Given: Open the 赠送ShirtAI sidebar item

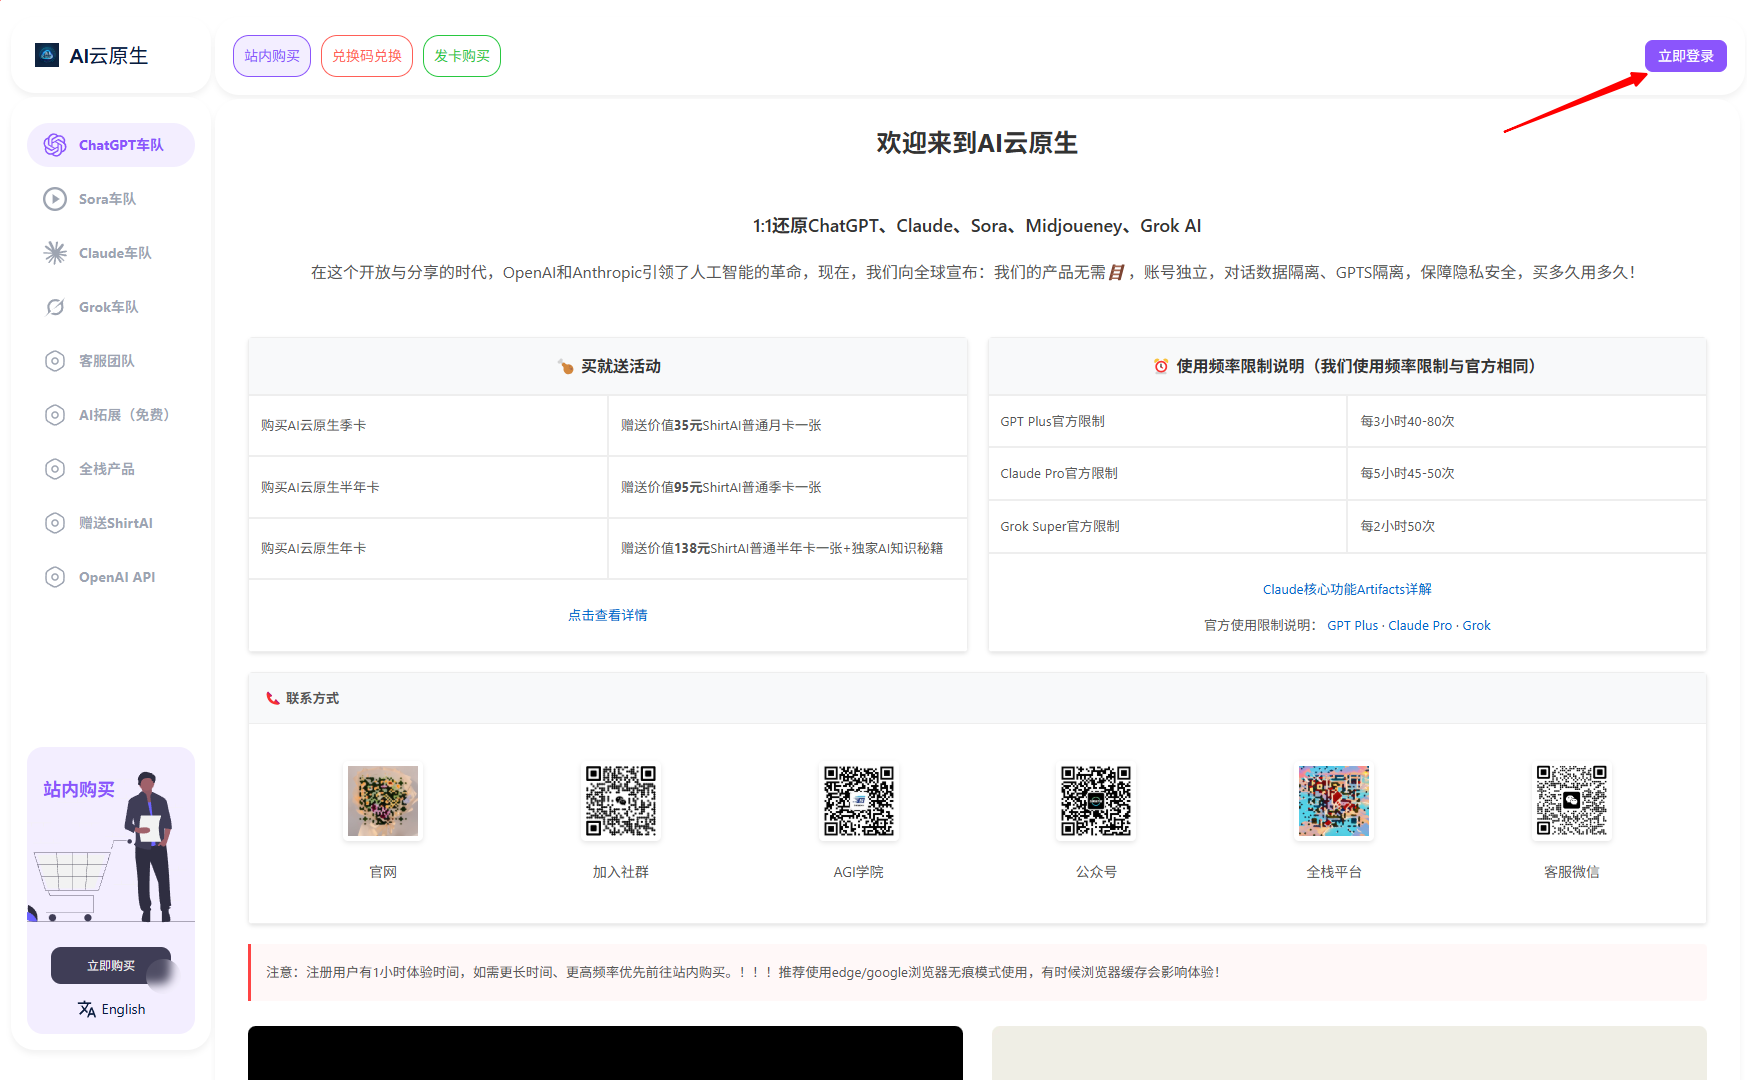Looking at the screenshot, I should click(55, 523).
